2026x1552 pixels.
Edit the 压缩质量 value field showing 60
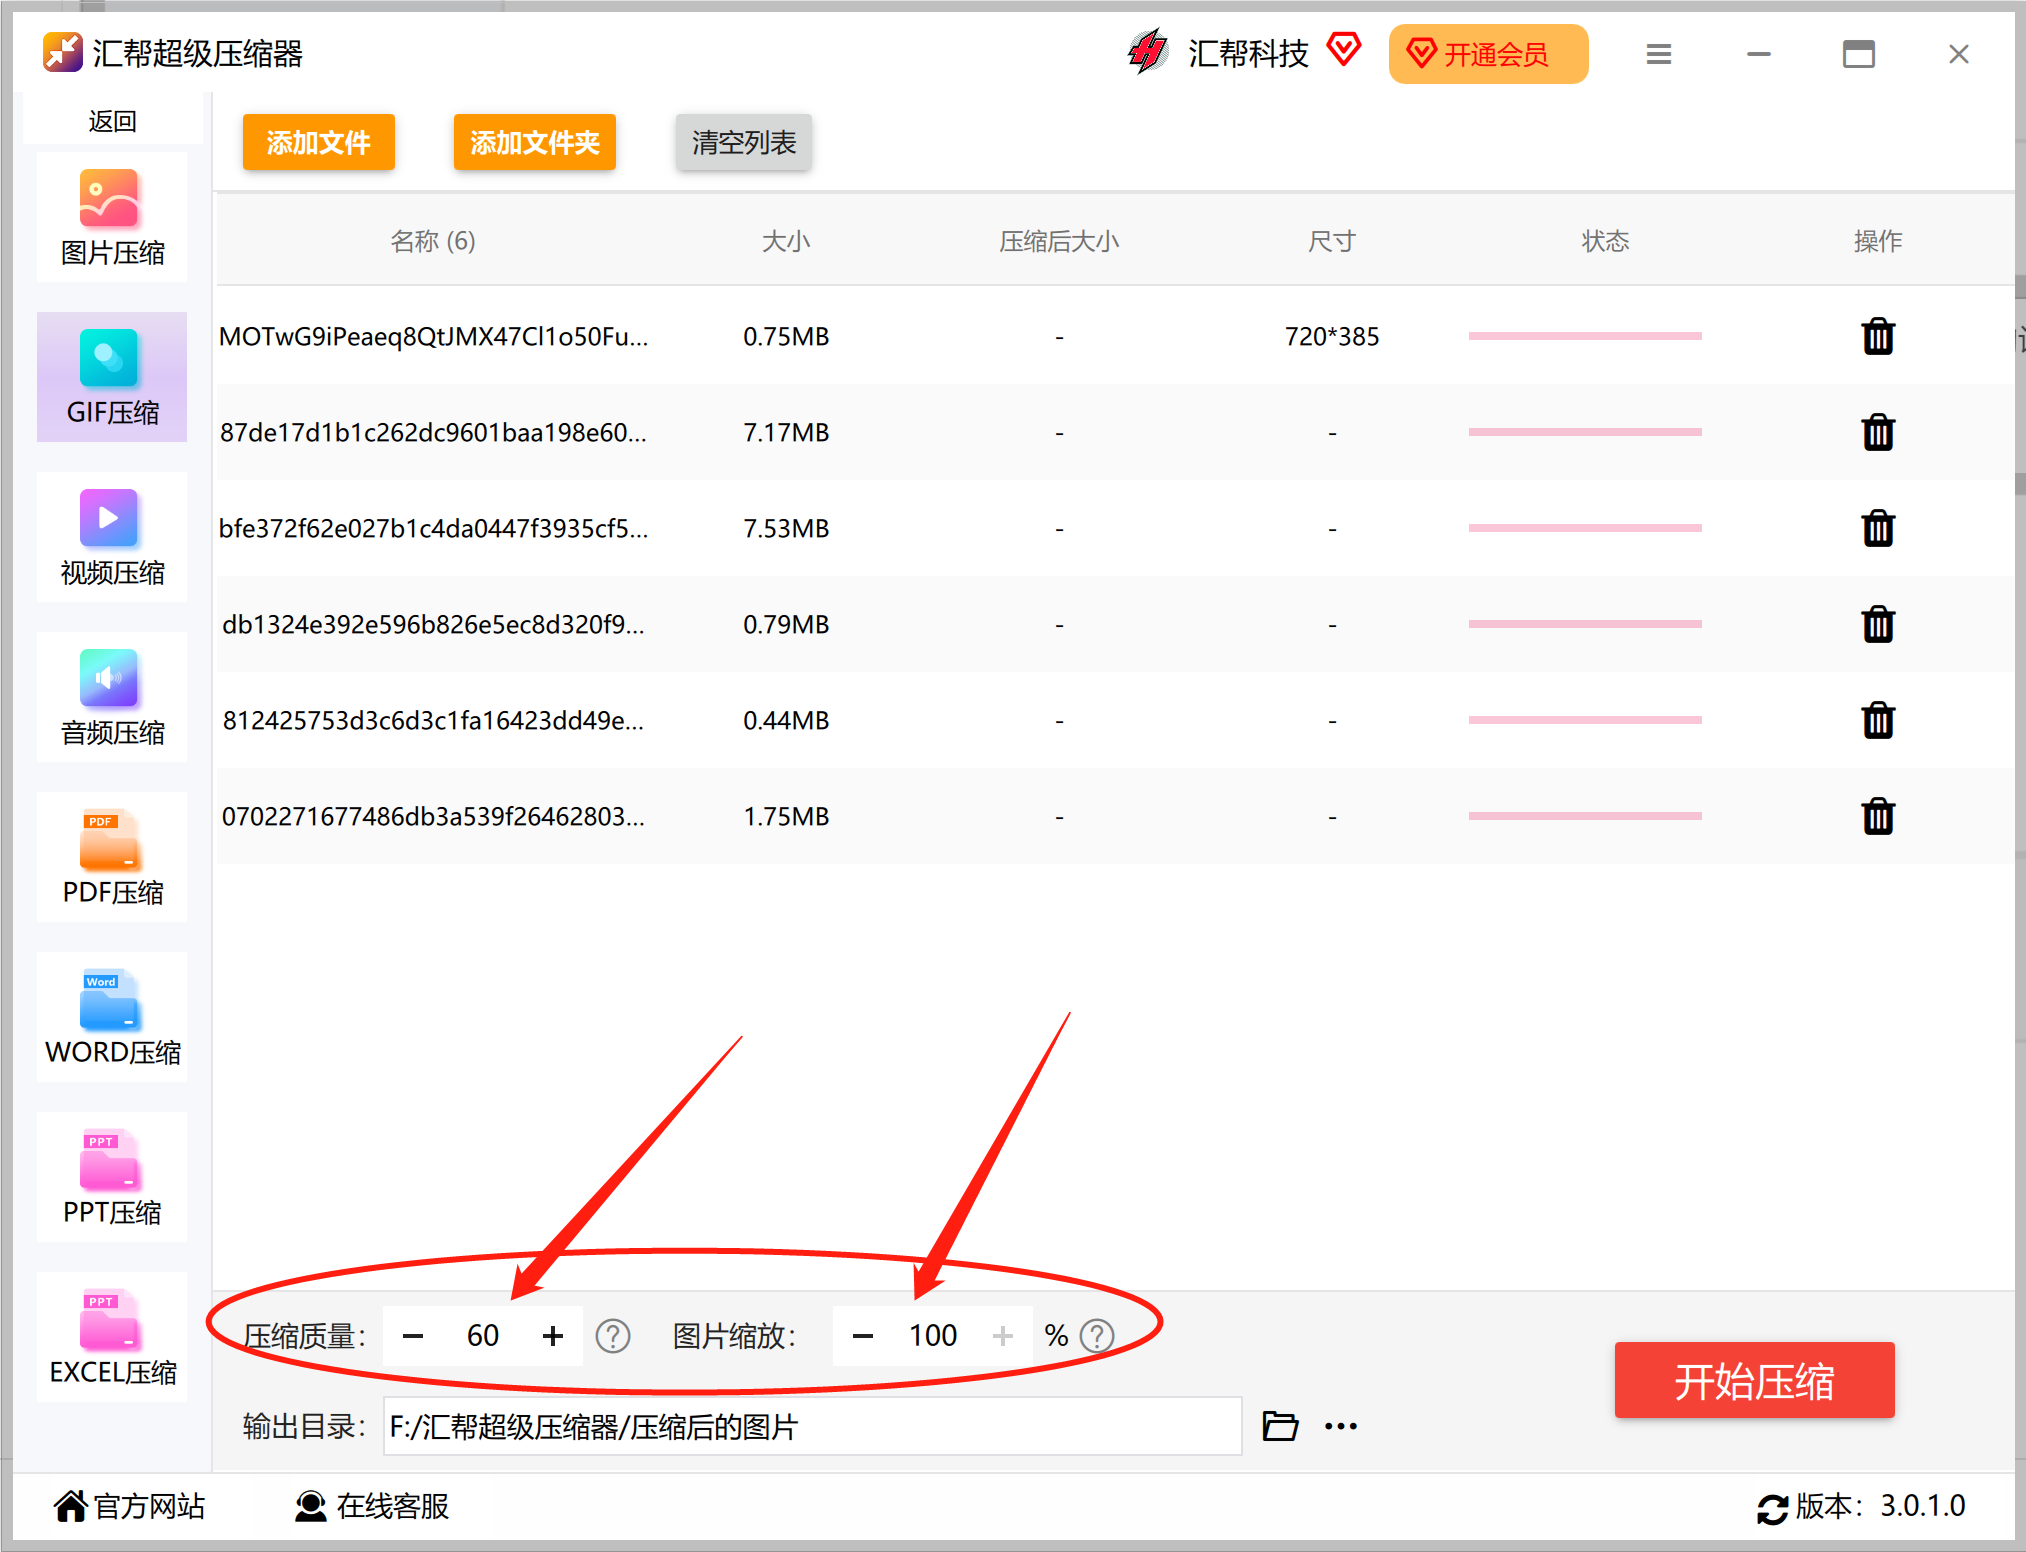click(x=483, y=1335)
